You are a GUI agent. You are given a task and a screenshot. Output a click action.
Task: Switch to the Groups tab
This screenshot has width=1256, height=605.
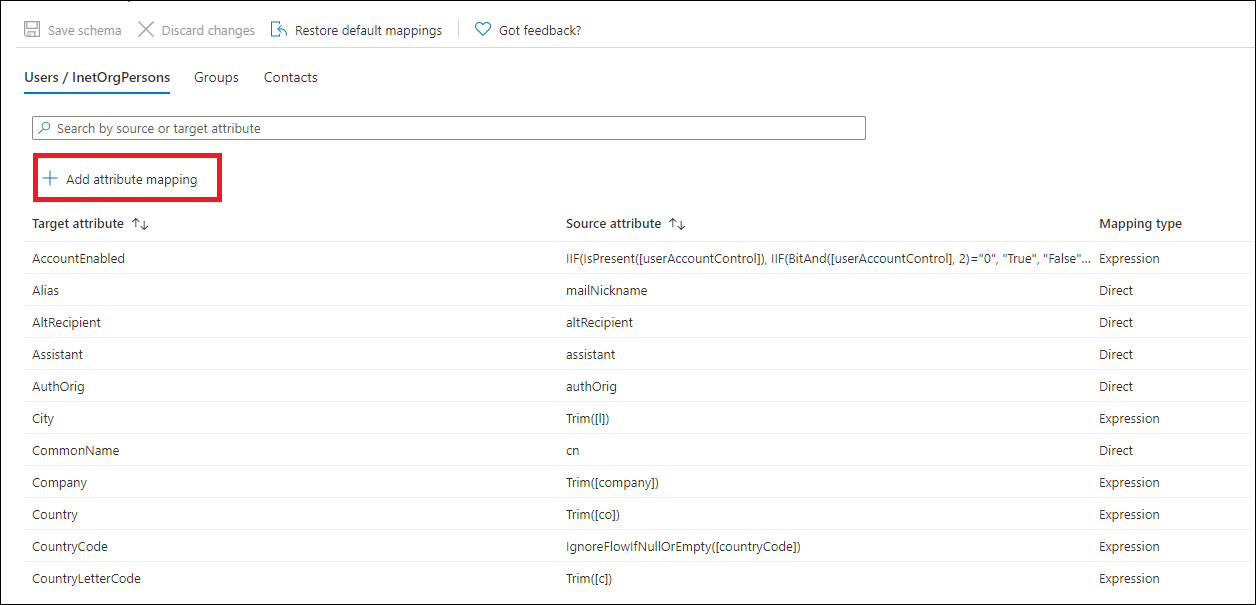[x=216, y=77]
